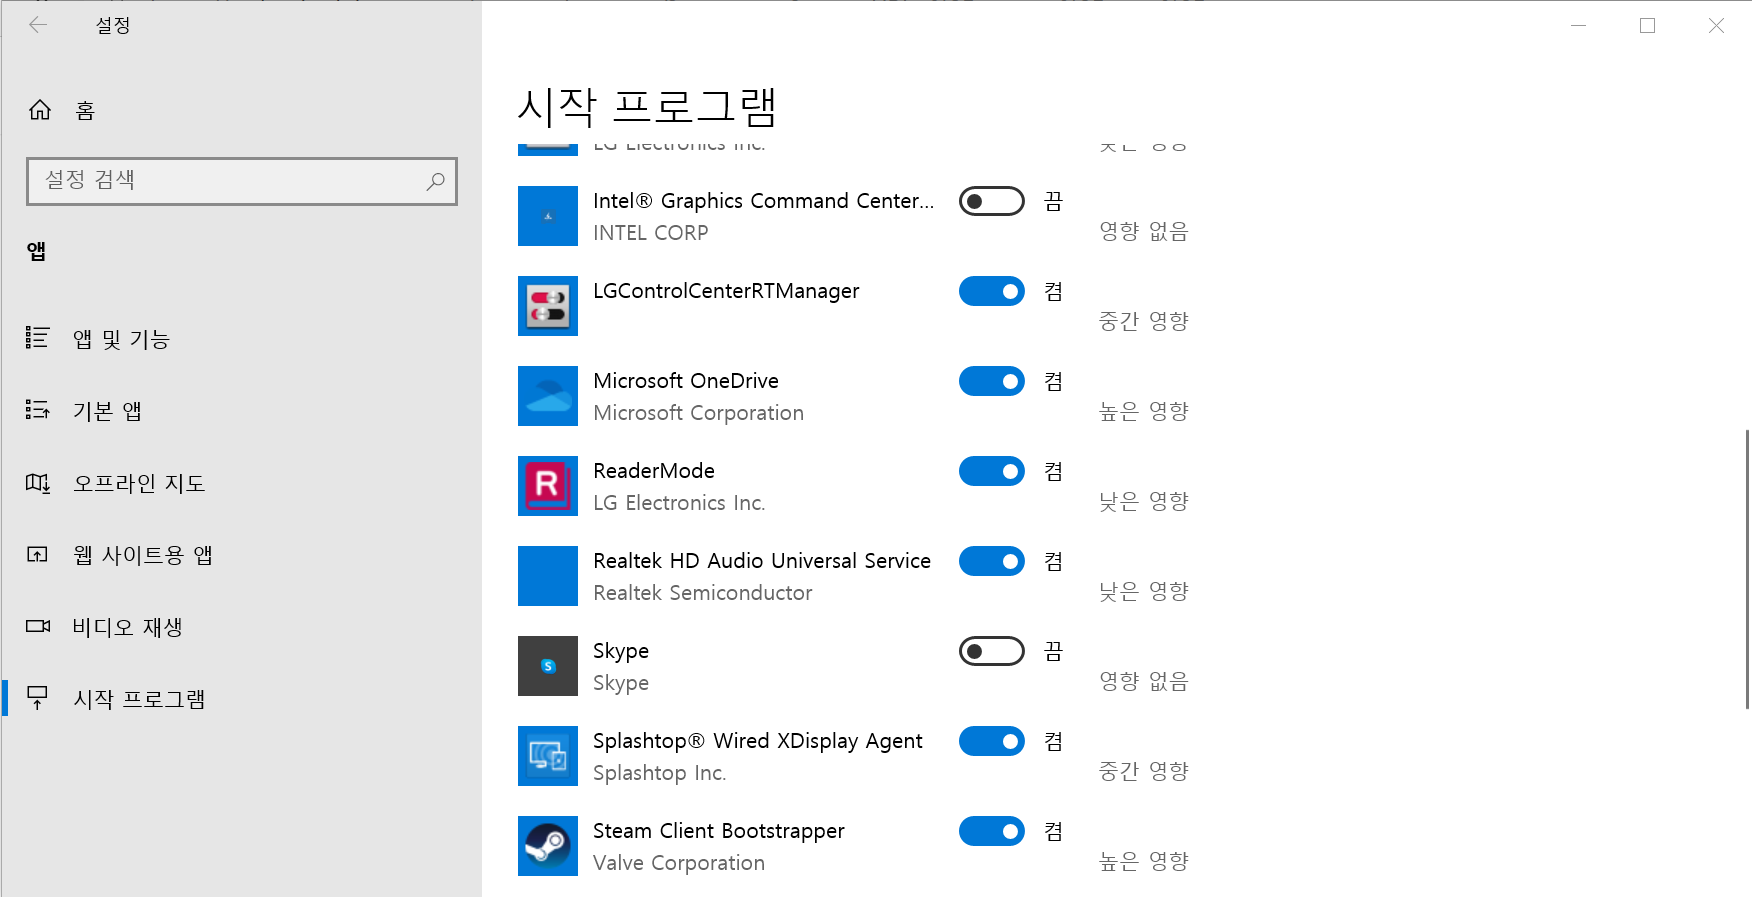
Task: Click the vertical scrollbar thumb
Action: 1747,569
